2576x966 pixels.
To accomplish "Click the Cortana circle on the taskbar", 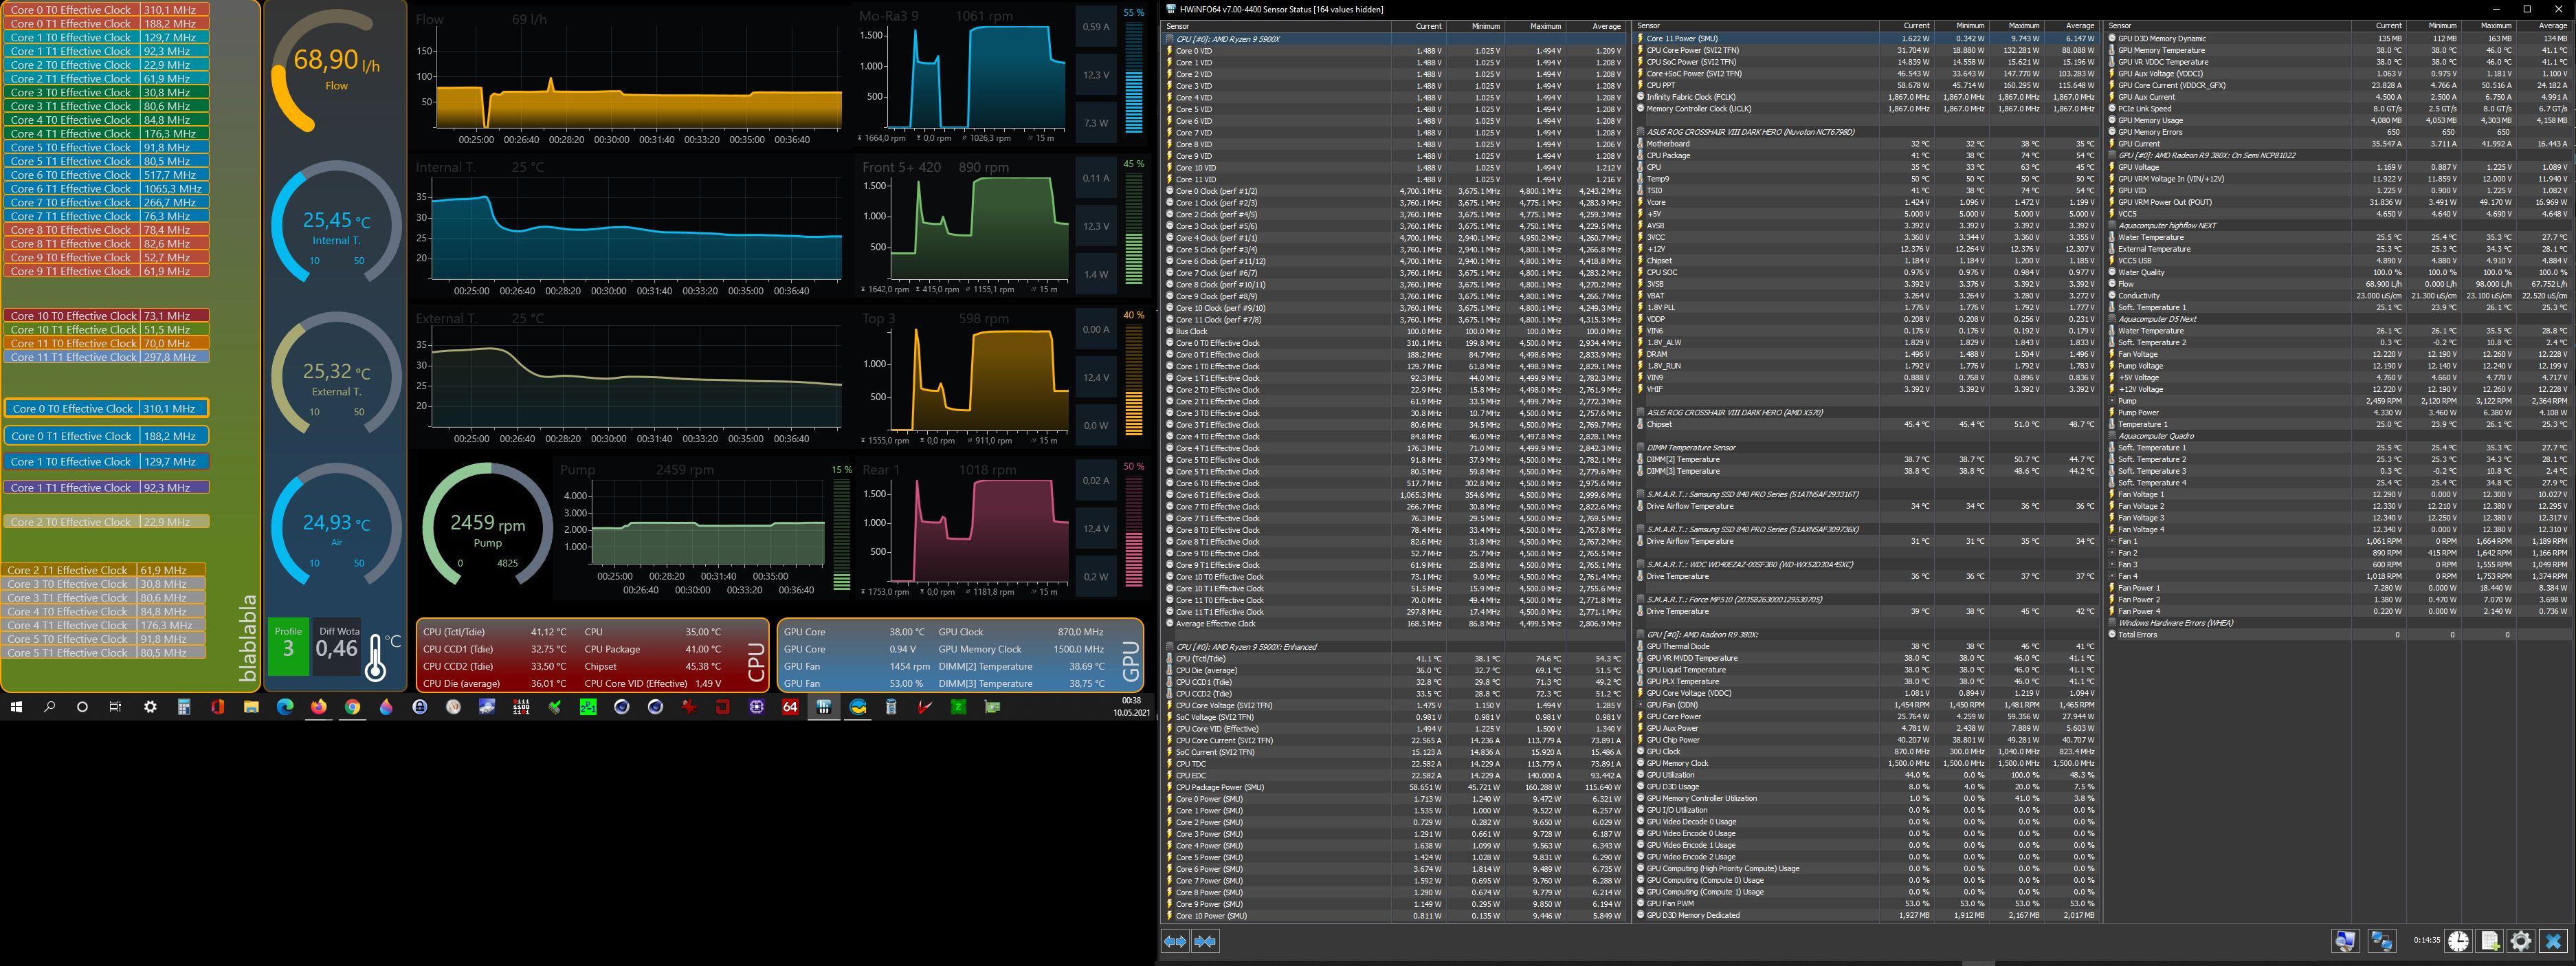I will 82,707.
